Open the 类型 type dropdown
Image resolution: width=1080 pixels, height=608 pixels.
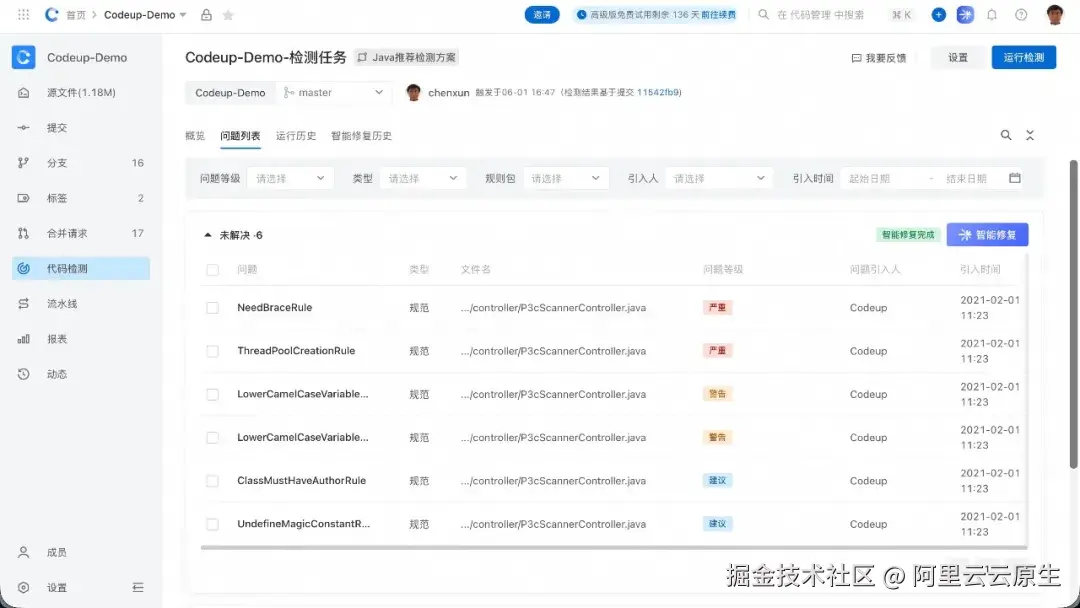(422, 178)
